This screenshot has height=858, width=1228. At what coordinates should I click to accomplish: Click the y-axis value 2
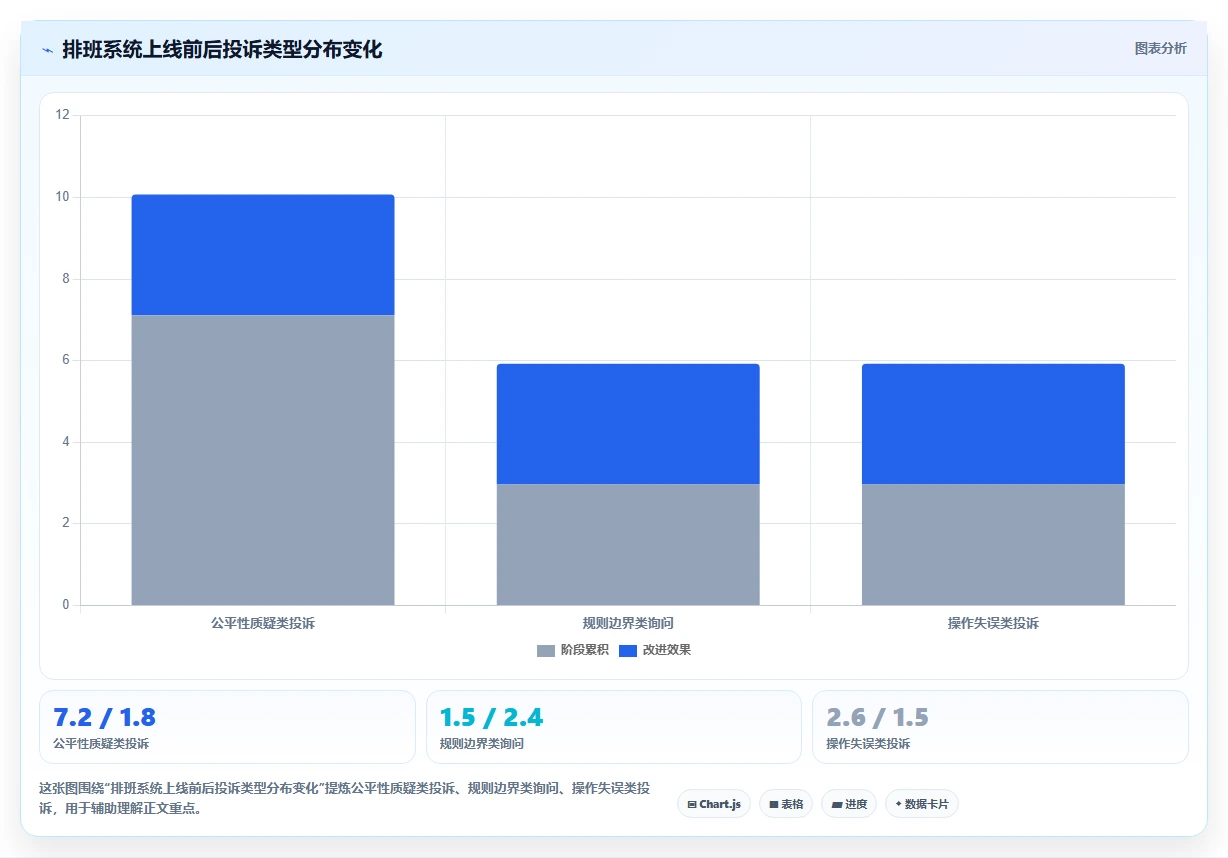coord(66,523)
